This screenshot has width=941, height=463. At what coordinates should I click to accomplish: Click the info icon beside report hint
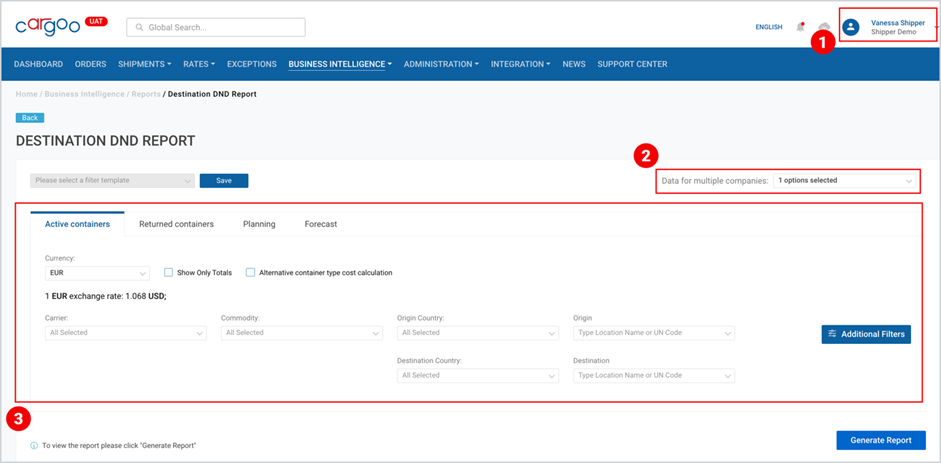coord(34,446)
